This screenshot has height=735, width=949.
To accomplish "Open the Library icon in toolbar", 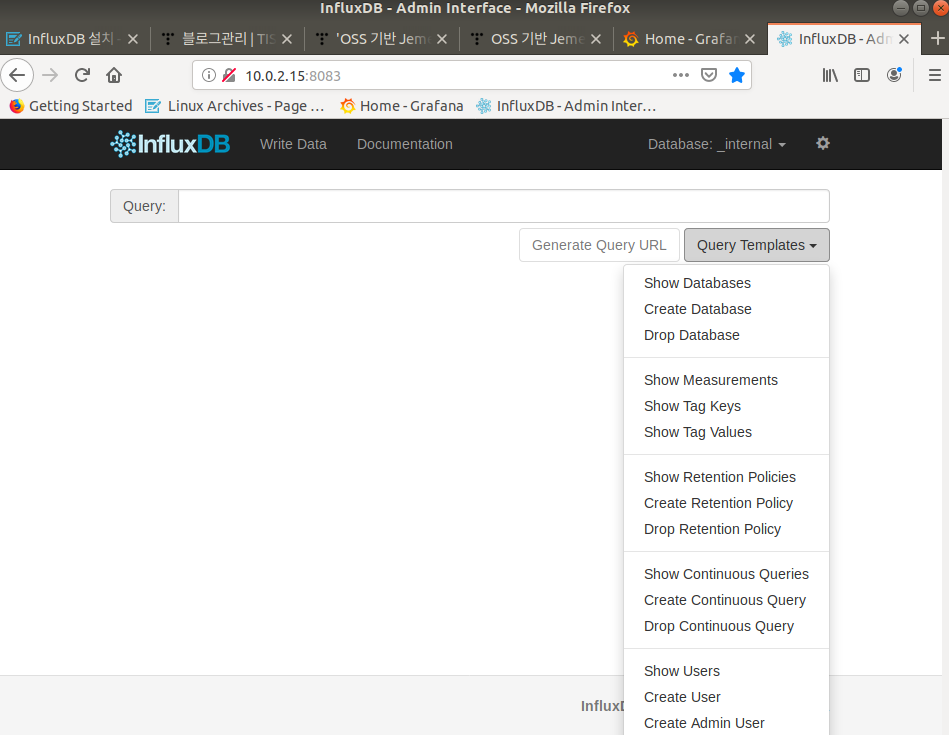I will pos(830,75).
